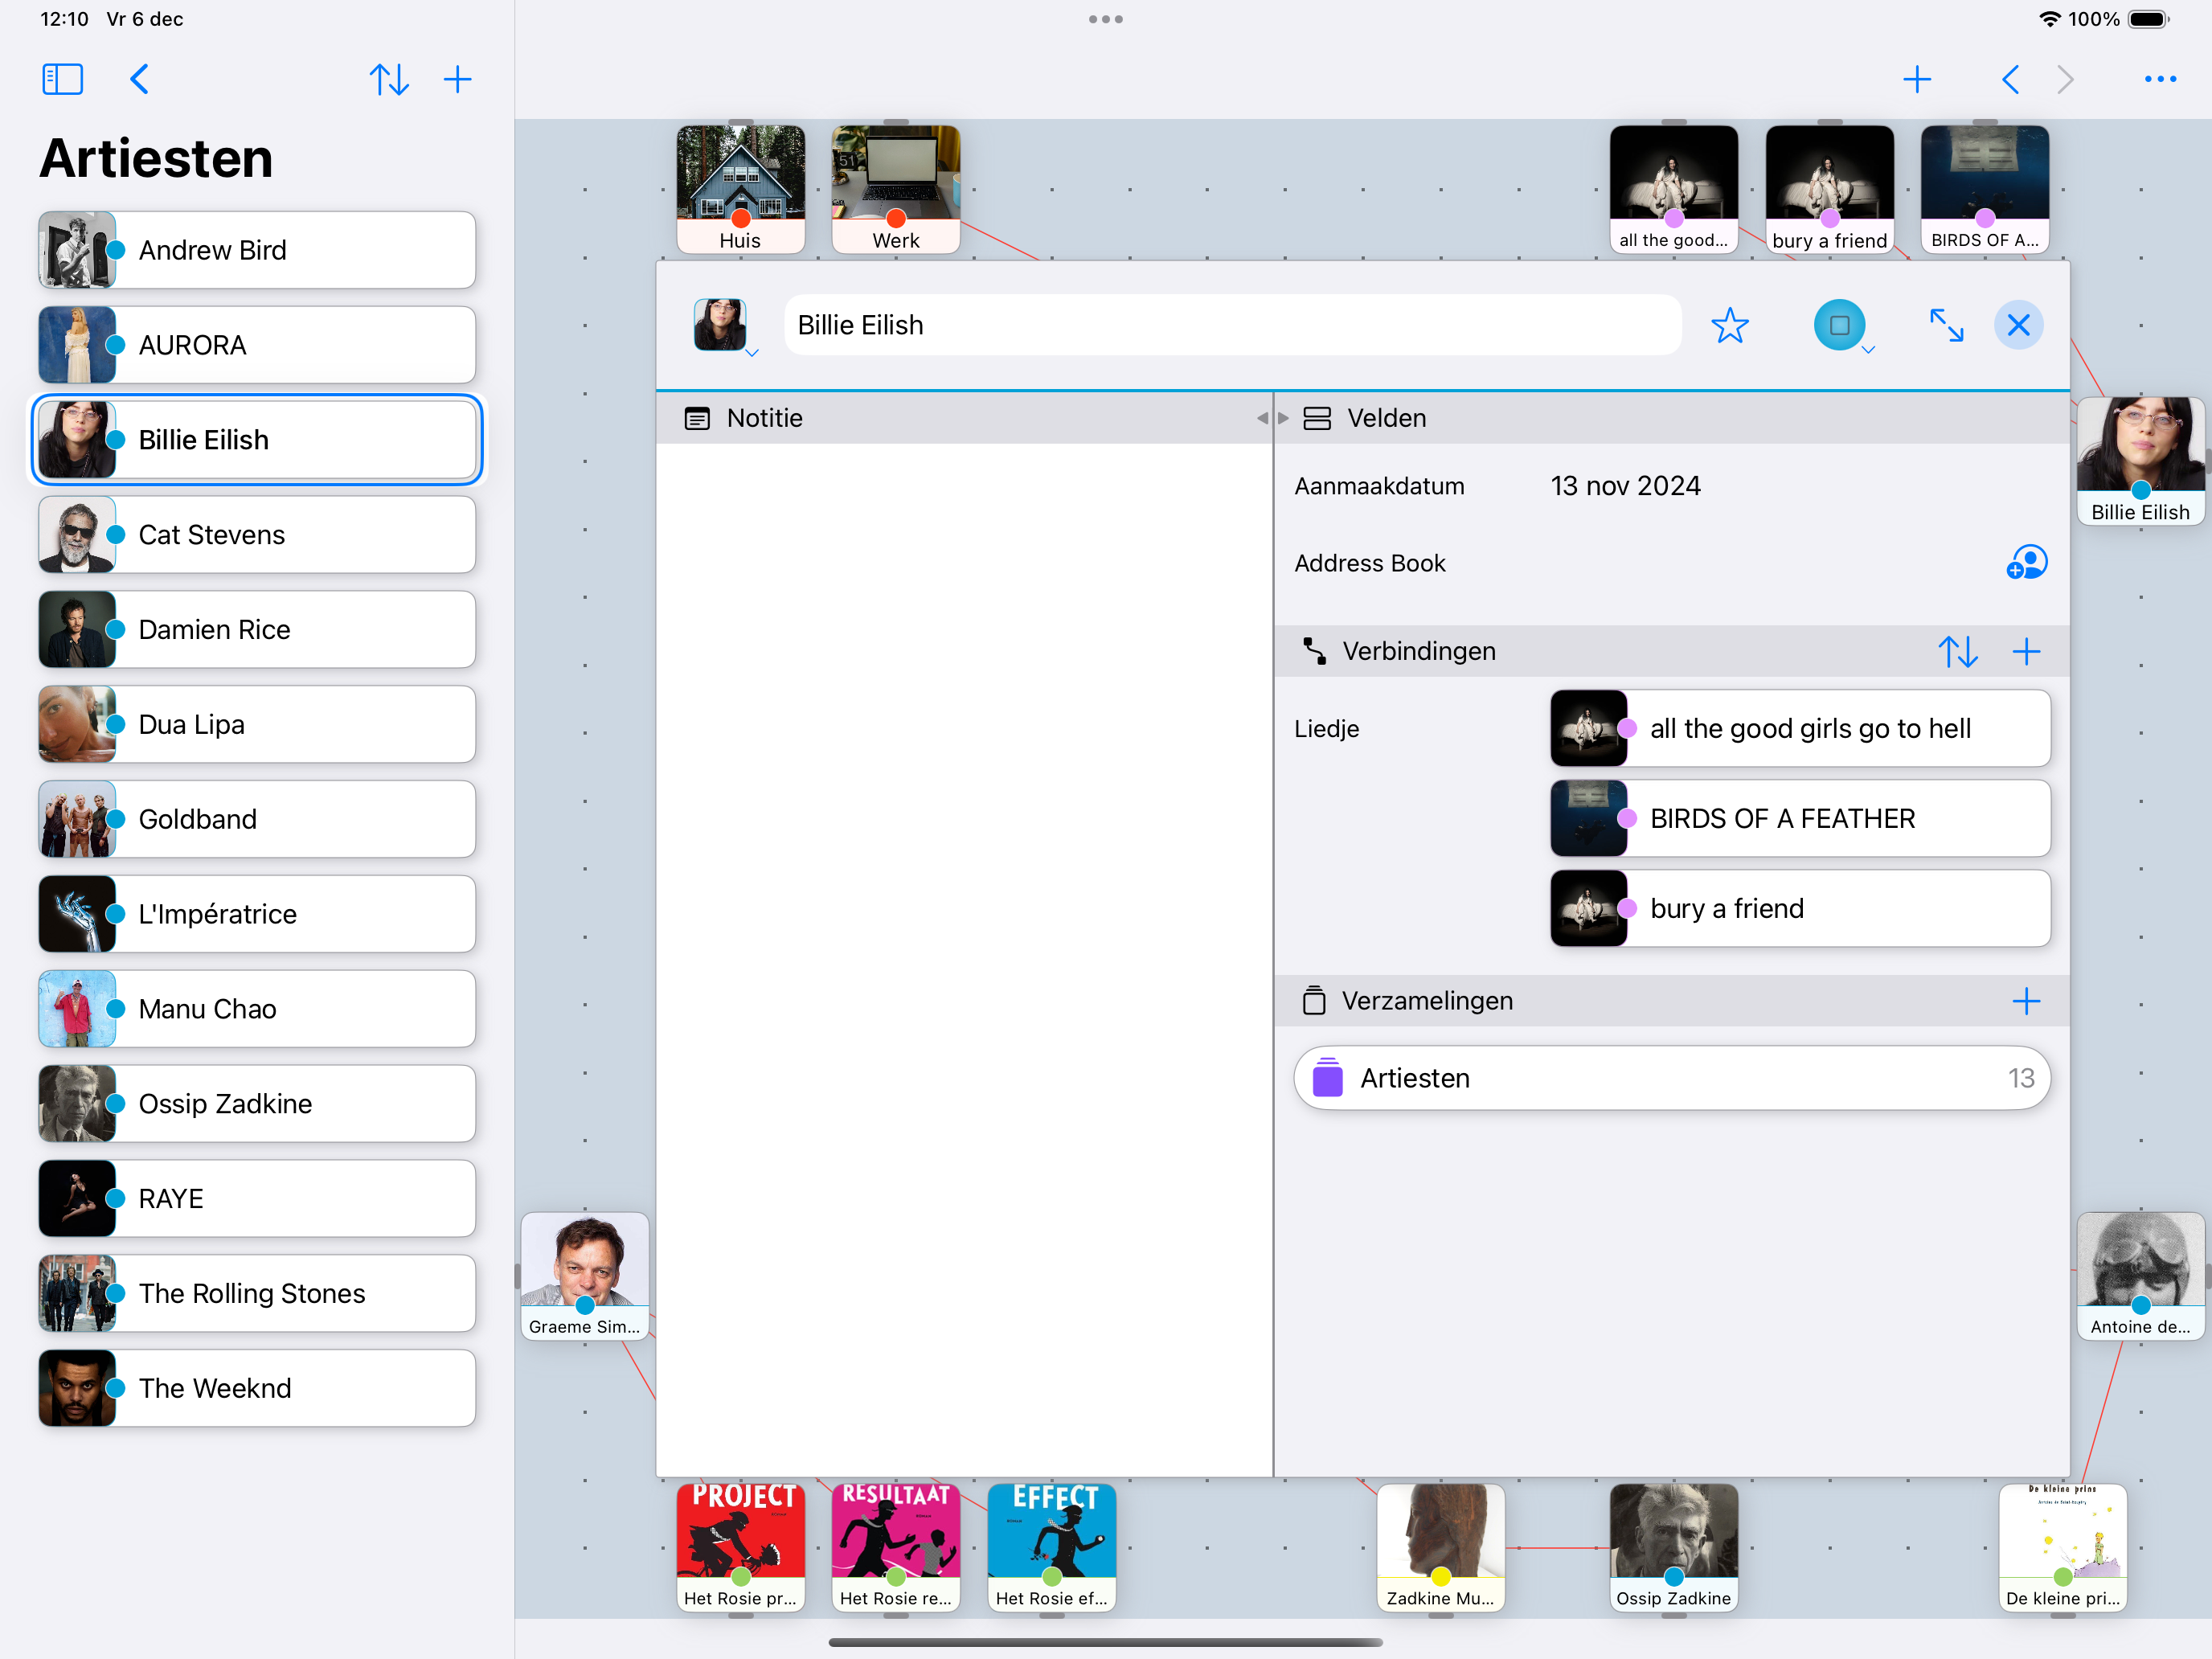Collapse the Notitie pane with left triangle

tap(1262, 418)
